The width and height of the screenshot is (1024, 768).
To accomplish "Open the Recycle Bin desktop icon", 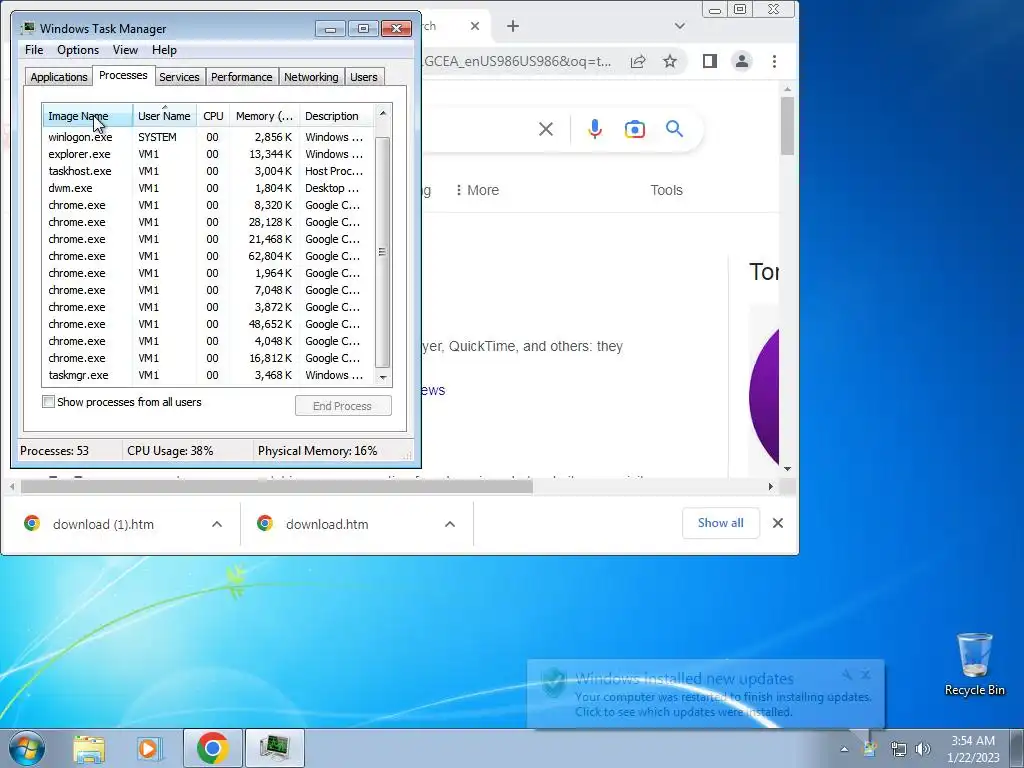I will click(x=974, y=664).
